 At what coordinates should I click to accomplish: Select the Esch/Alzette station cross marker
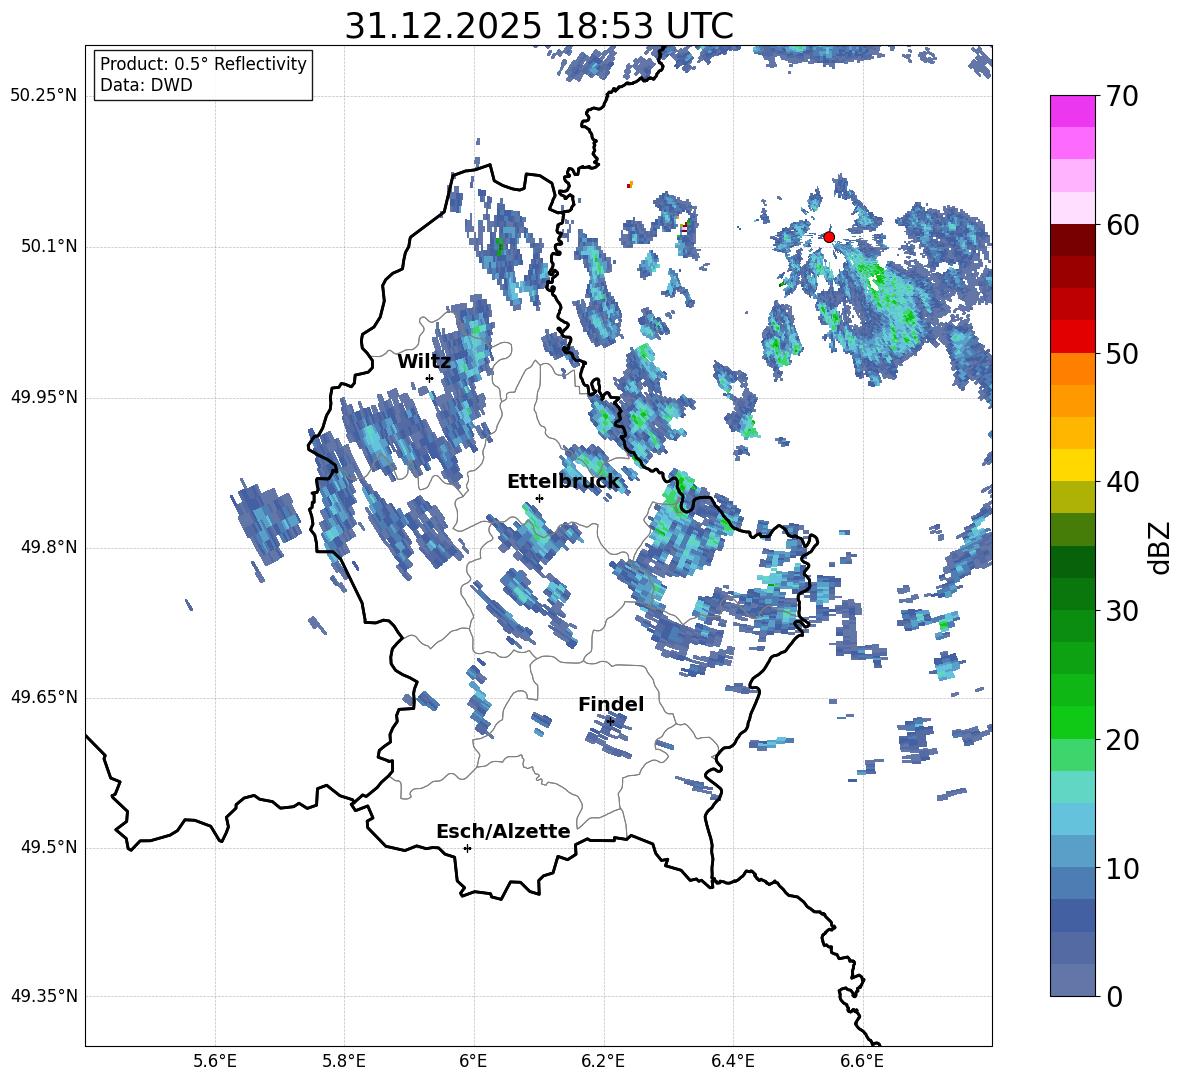point(467,848)
